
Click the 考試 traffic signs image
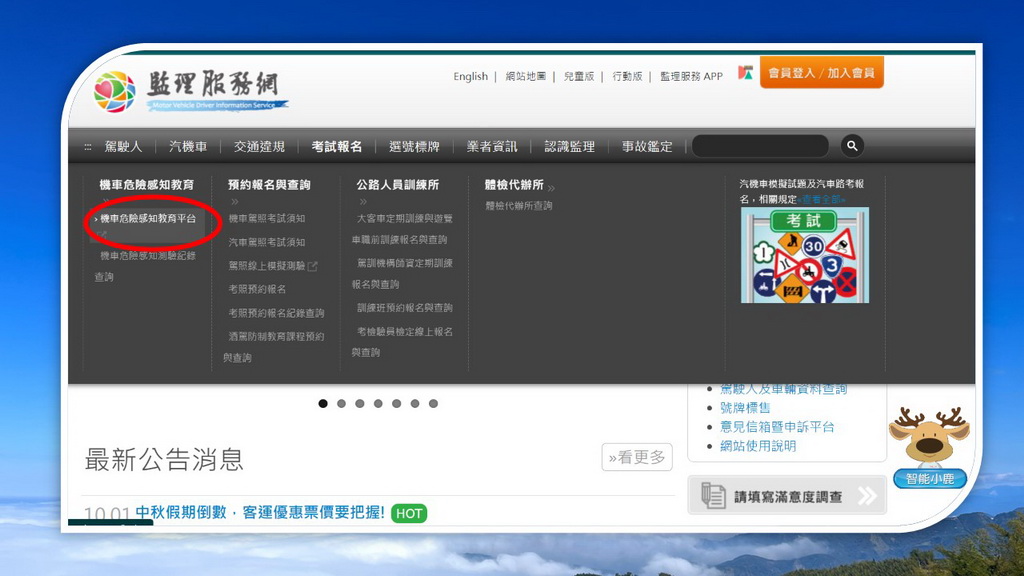pos(804,256)
